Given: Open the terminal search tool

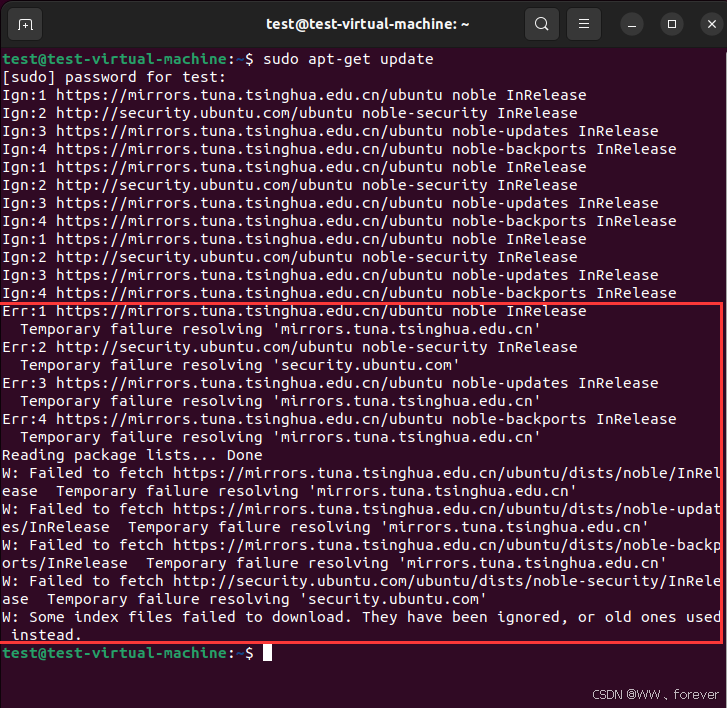Looking at the screenshot, I should (x=541, y=24).
